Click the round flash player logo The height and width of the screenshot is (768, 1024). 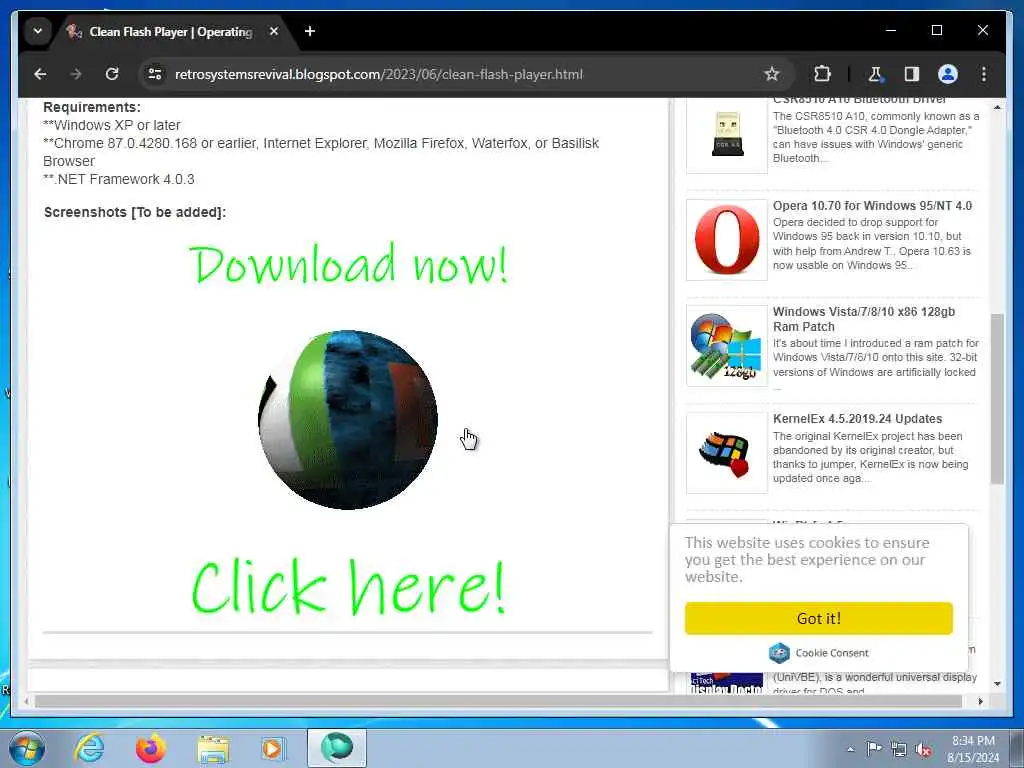(x=348, y=419)
